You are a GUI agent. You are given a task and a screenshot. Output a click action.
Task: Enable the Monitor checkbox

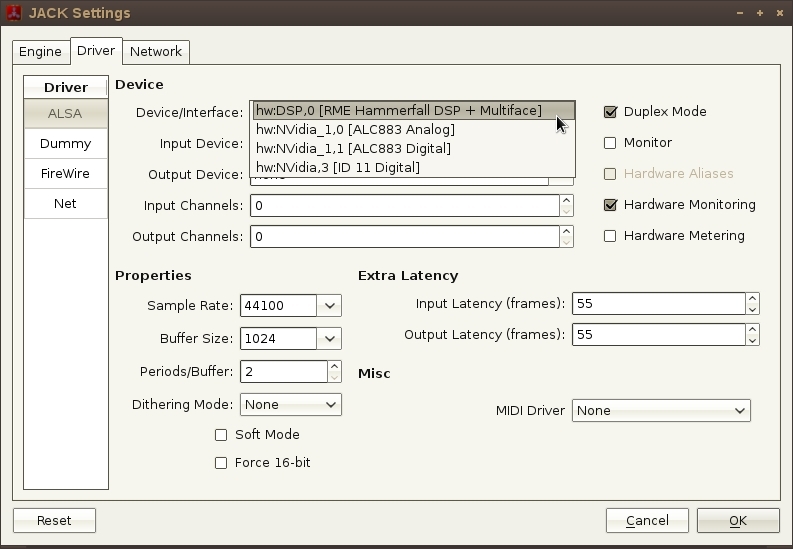(610, 143)
